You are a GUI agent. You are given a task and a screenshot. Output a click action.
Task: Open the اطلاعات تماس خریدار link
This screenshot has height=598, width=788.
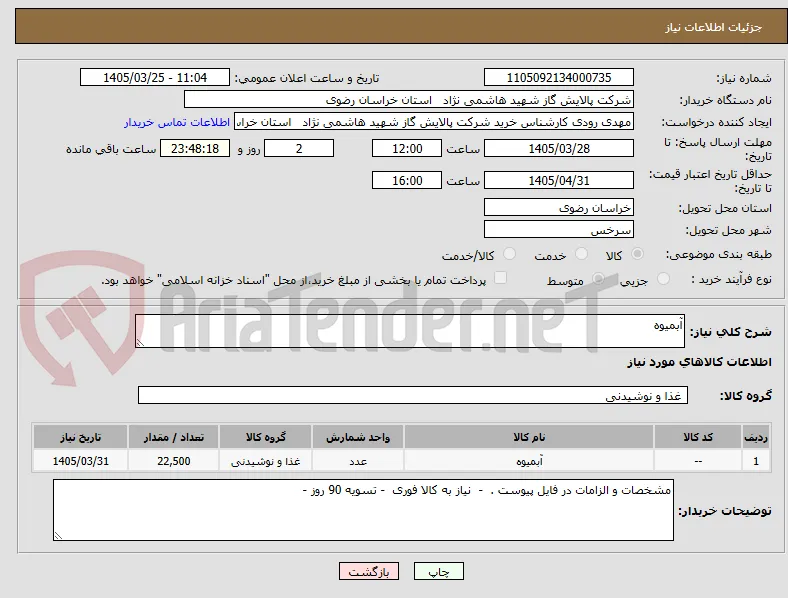tap(177, 122)
